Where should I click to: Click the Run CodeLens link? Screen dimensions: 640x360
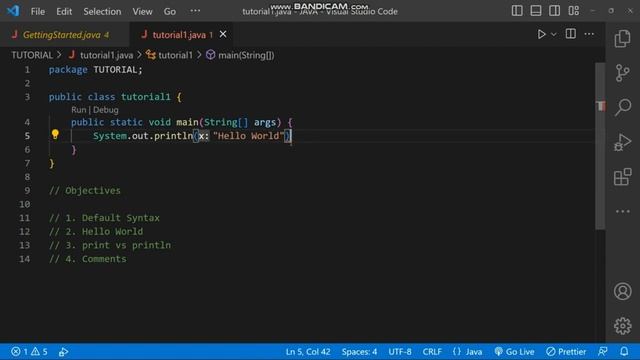pos(78,110)
